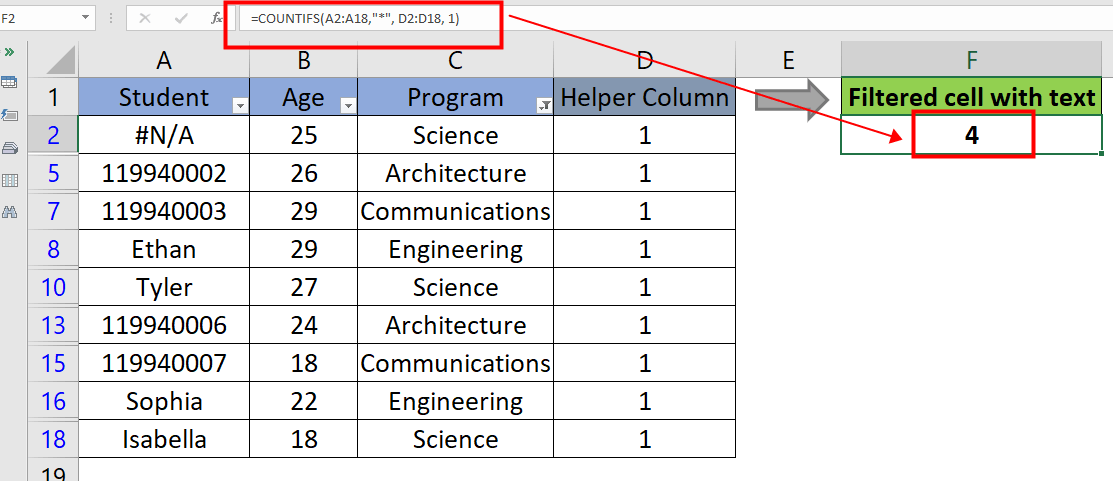Click the Cancel X formula icon

coord(146,18)
